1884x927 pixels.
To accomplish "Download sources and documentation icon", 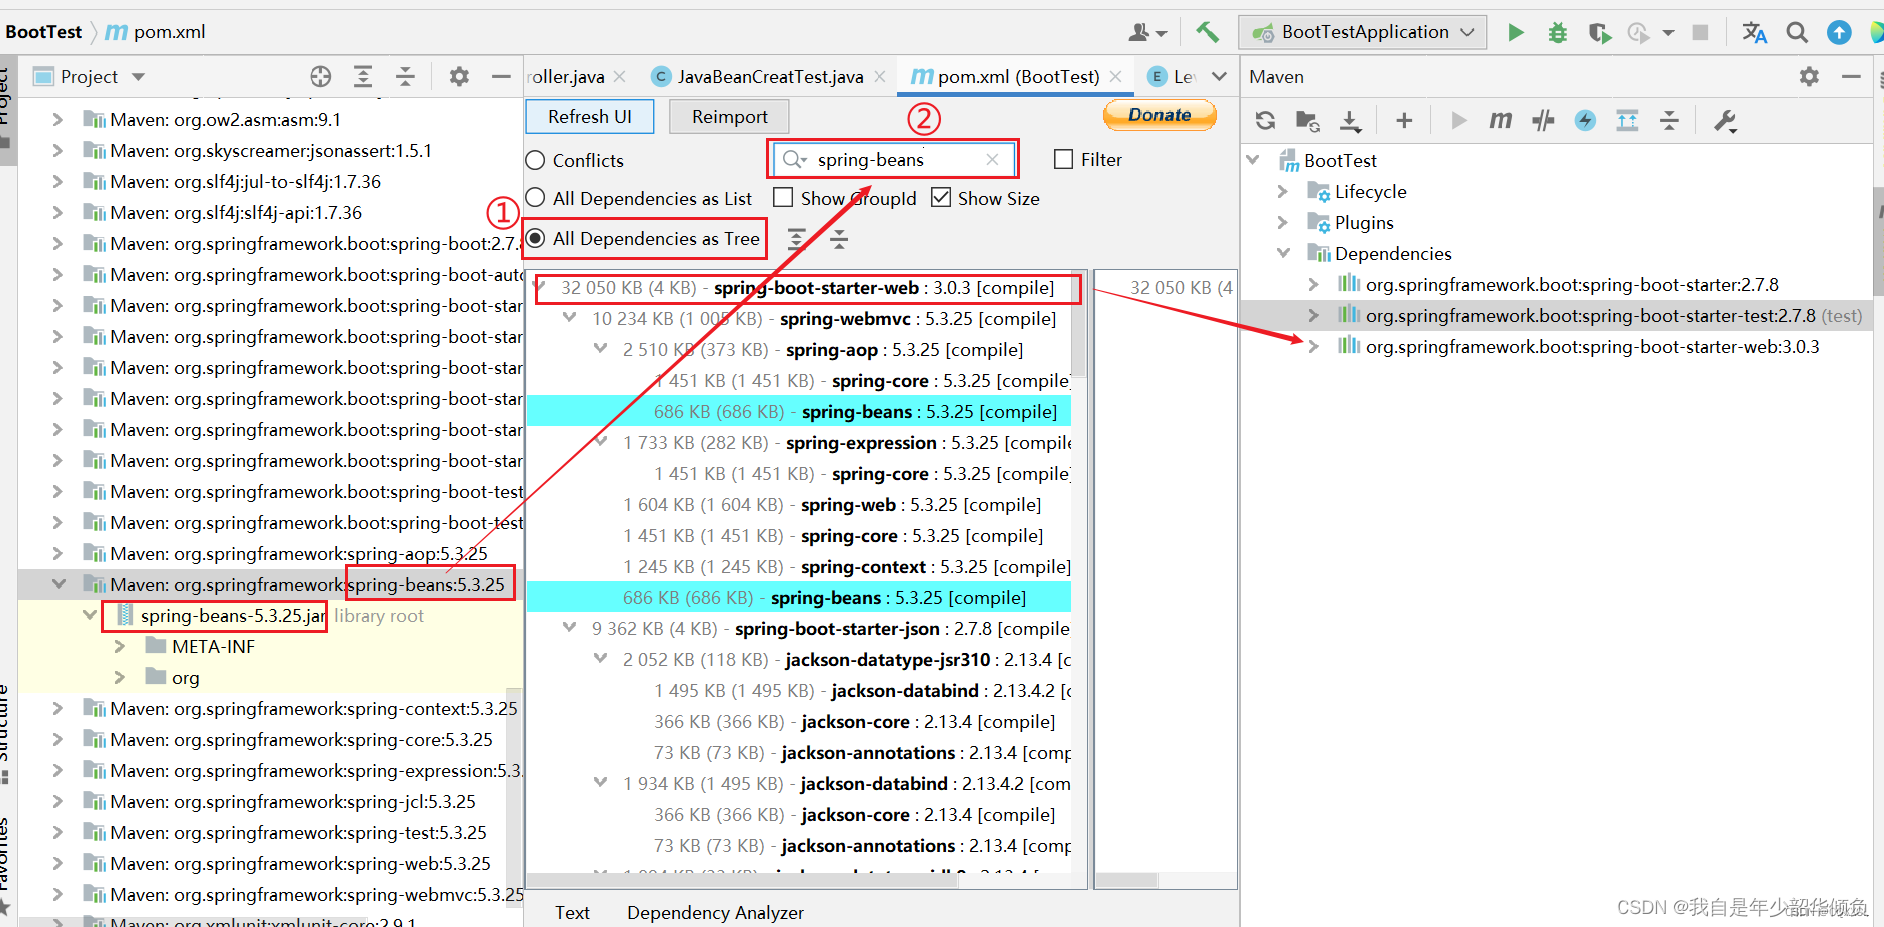I will (1350, 120).
